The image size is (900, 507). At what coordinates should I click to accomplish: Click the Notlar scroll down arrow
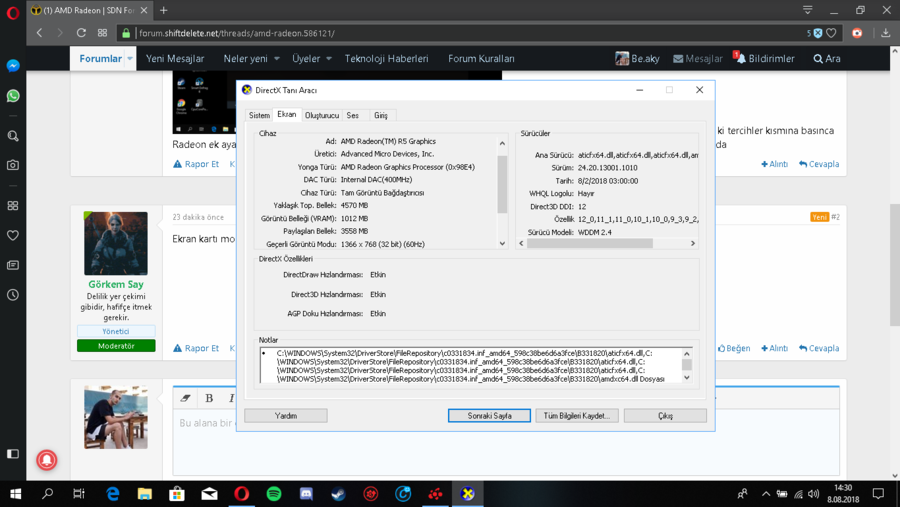[x=686, y=378]
